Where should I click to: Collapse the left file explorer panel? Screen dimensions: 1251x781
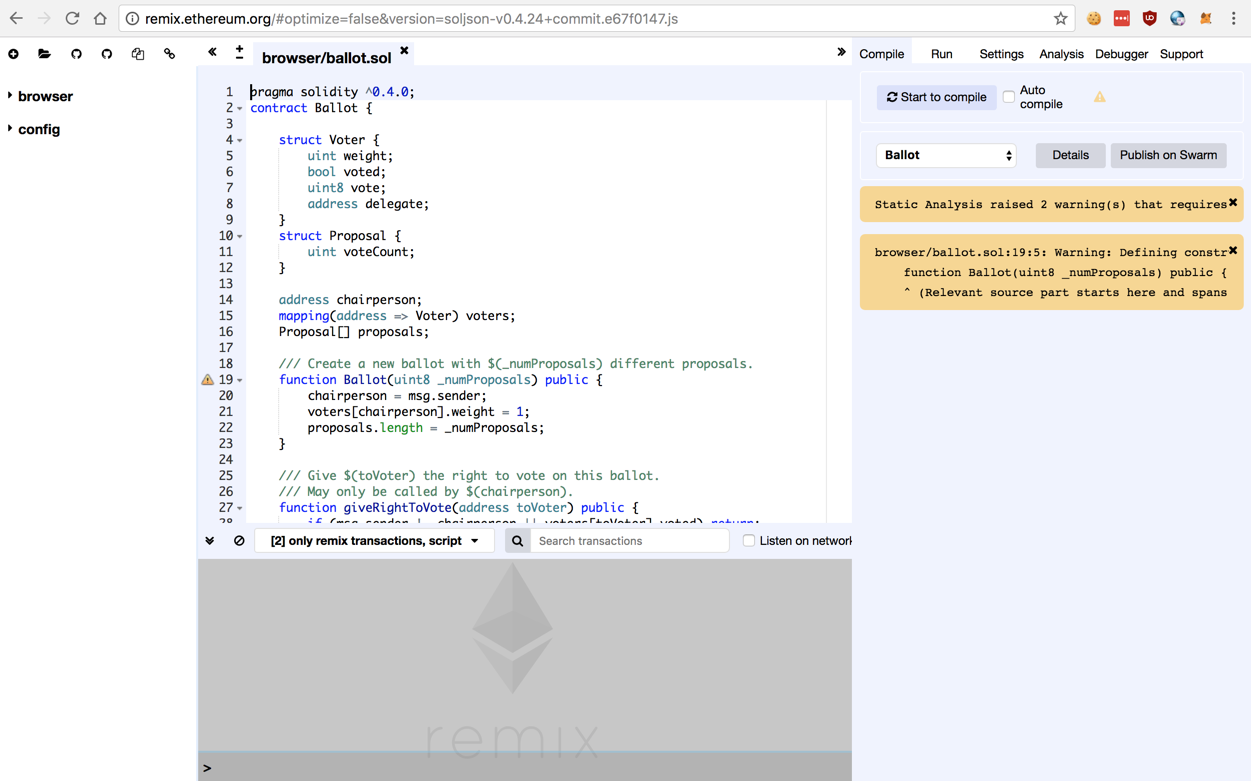(x=212, y=52)
